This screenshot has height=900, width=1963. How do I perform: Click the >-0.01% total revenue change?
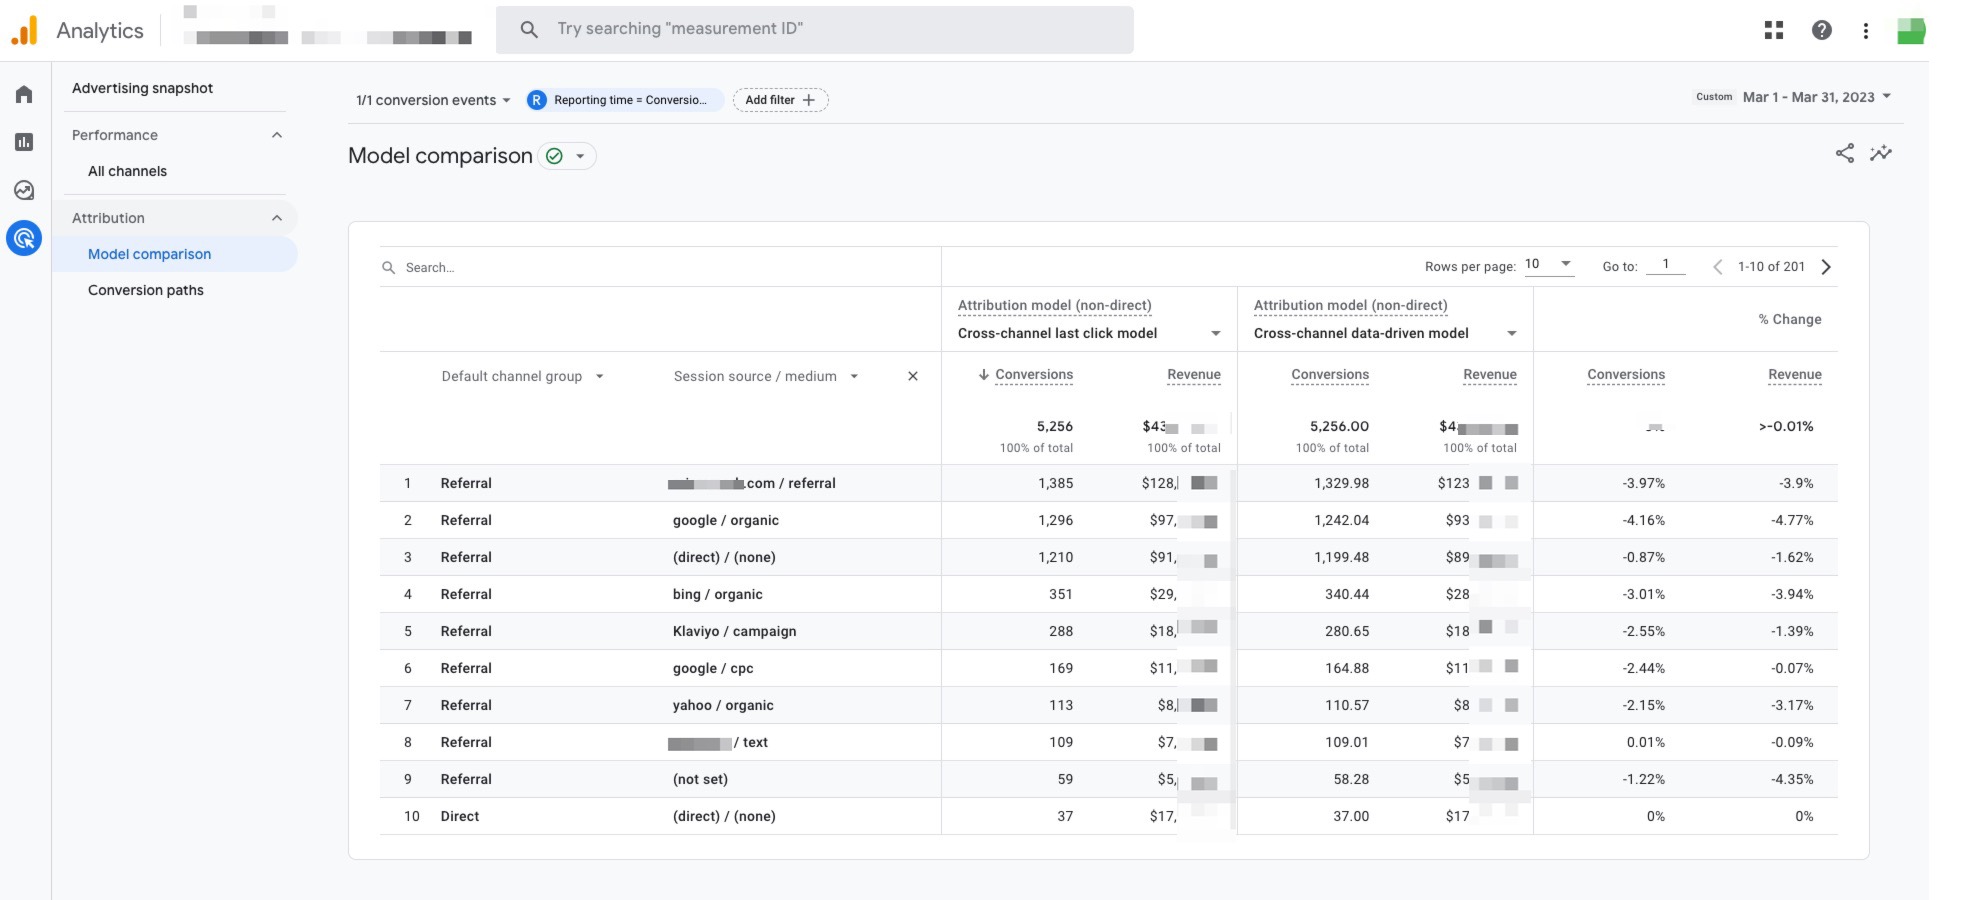tap(1786, 426)
